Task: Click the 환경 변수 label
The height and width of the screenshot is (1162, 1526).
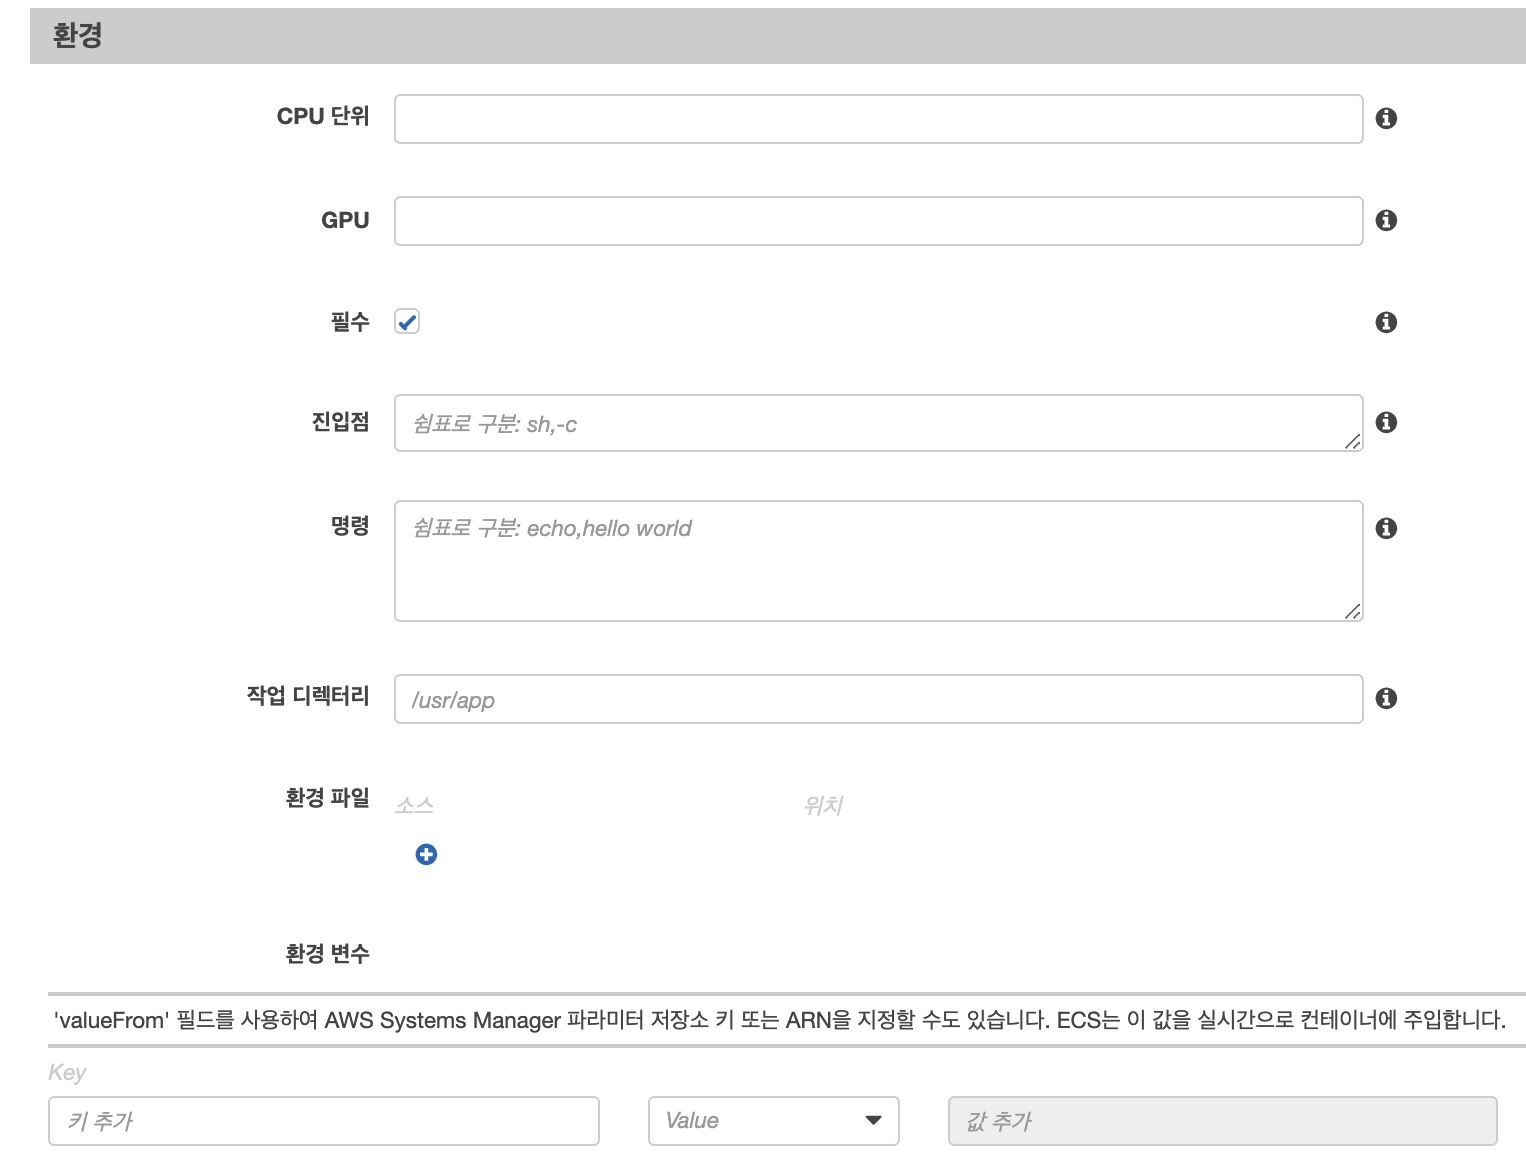Action: pyautogui.click(x=327, y=954)
